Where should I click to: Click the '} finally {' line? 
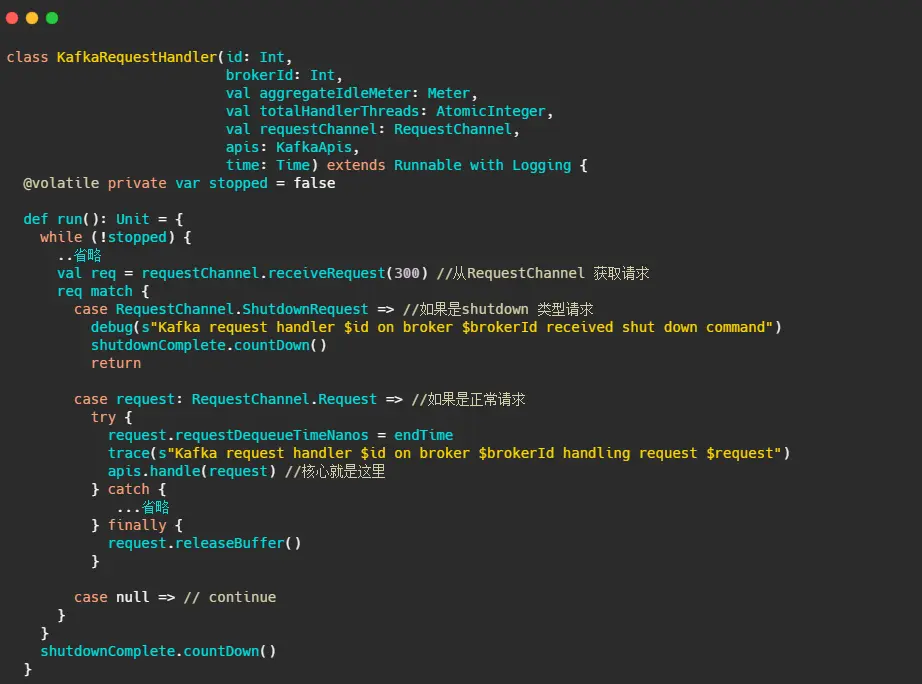(137, 525)
